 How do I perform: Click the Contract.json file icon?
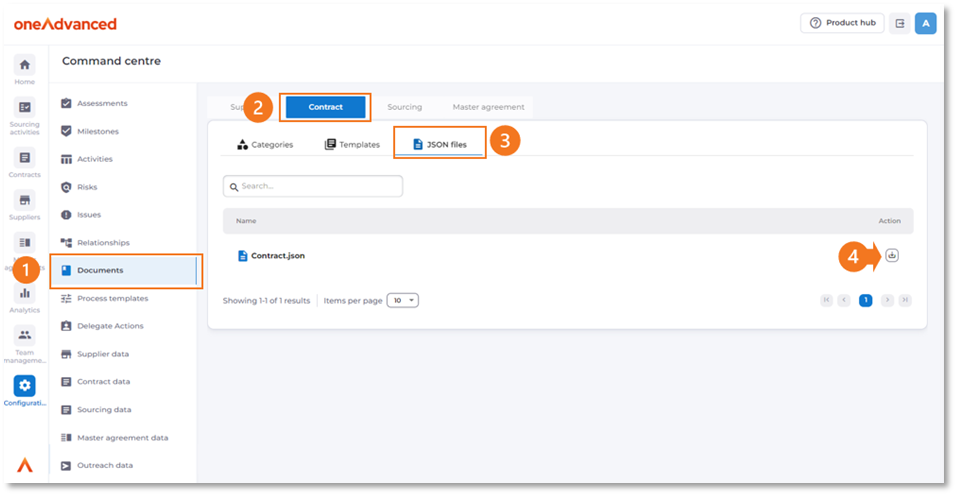tap(242, 256)
